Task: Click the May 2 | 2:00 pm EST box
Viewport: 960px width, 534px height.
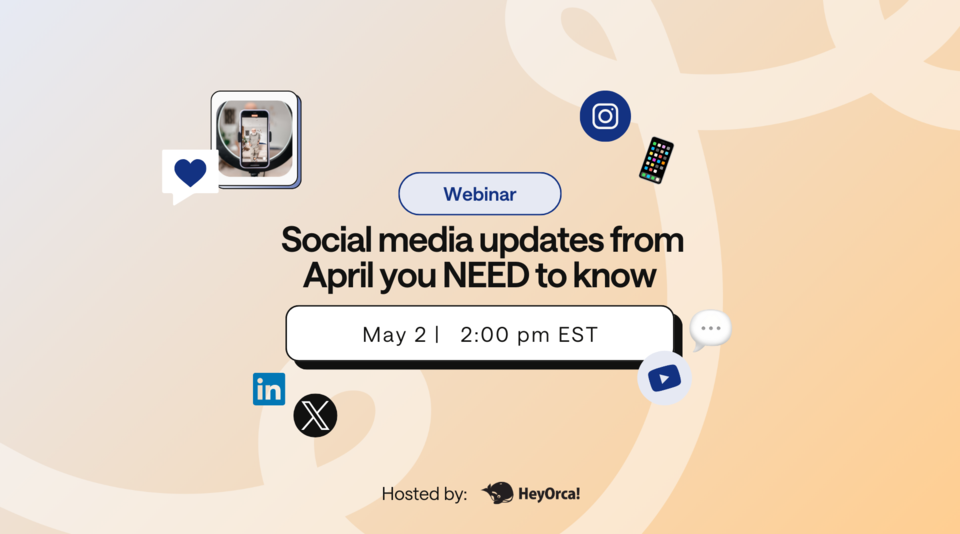Action: (x=480, y=334)
